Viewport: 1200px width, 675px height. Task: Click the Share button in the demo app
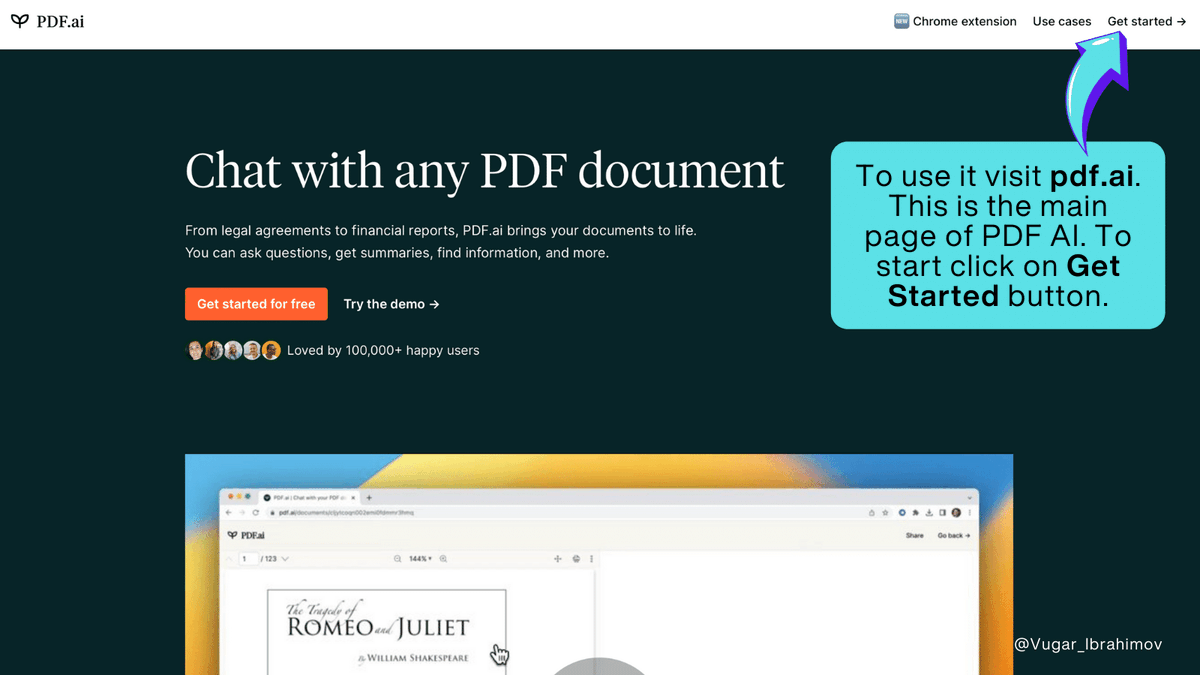915,535
